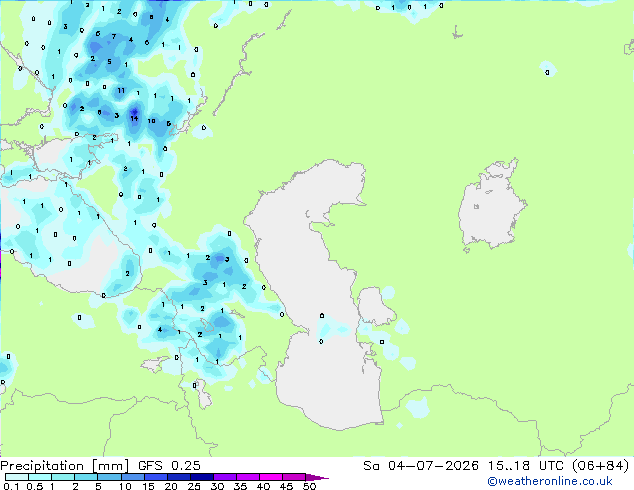
Task: Click the 1 to 2 mm legend swatch
Action: [x=63, y=477]
